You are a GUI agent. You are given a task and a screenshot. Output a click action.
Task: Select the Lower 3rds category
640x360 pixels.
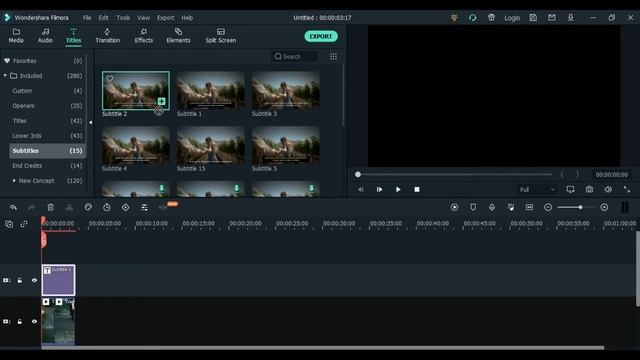tap(47, 136)
